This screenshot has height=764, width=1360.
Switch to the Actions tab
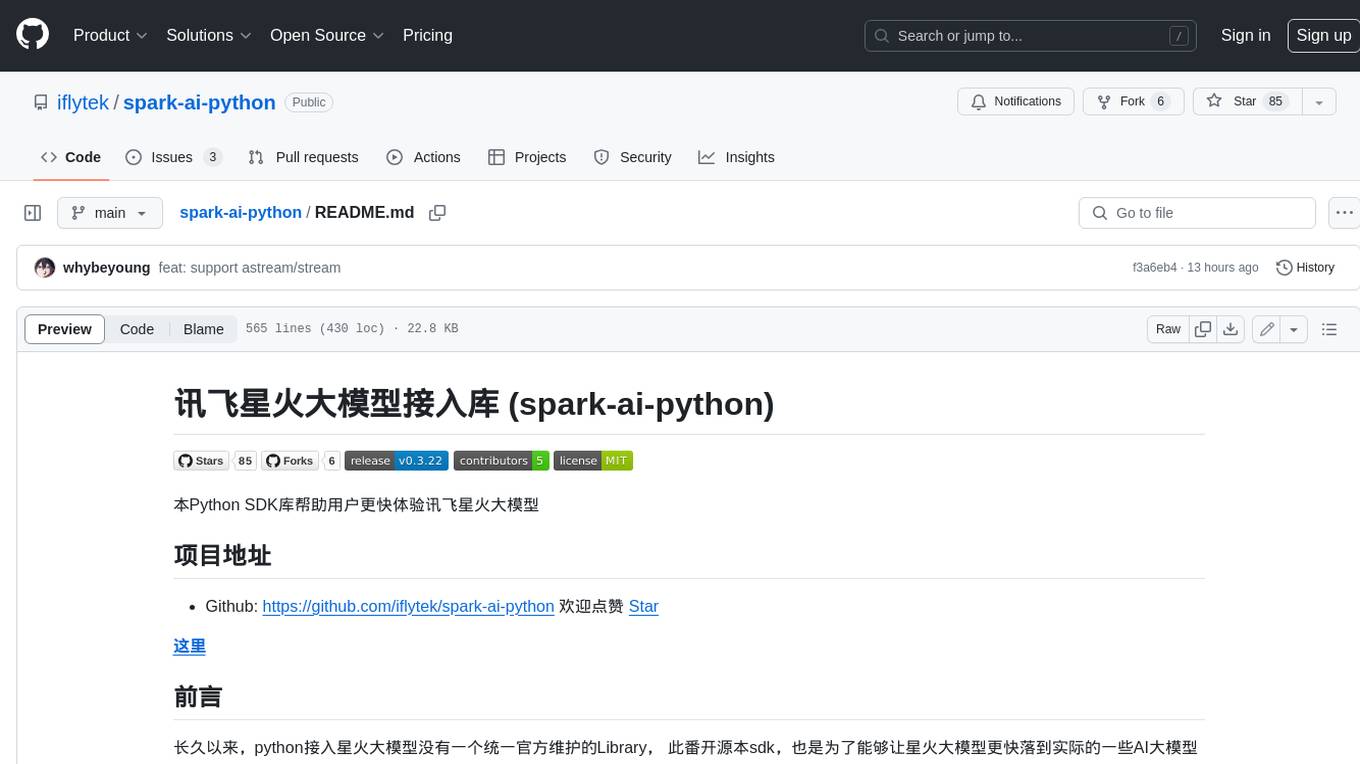(x=423, y=157)
